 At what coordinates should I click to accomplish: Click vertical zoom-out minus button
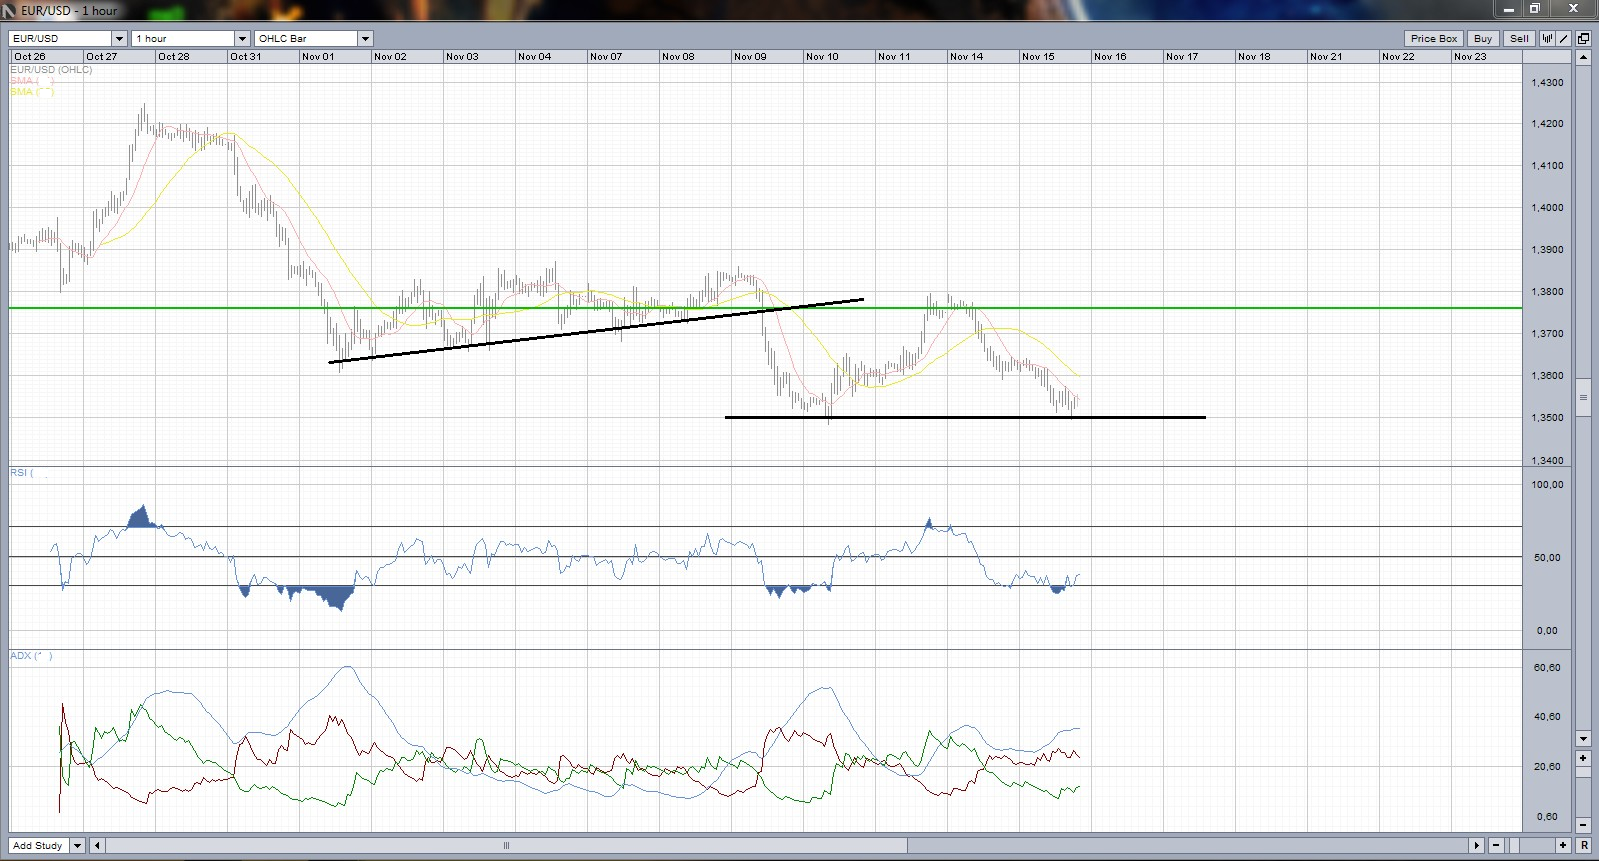click(x=1583, y=825)
